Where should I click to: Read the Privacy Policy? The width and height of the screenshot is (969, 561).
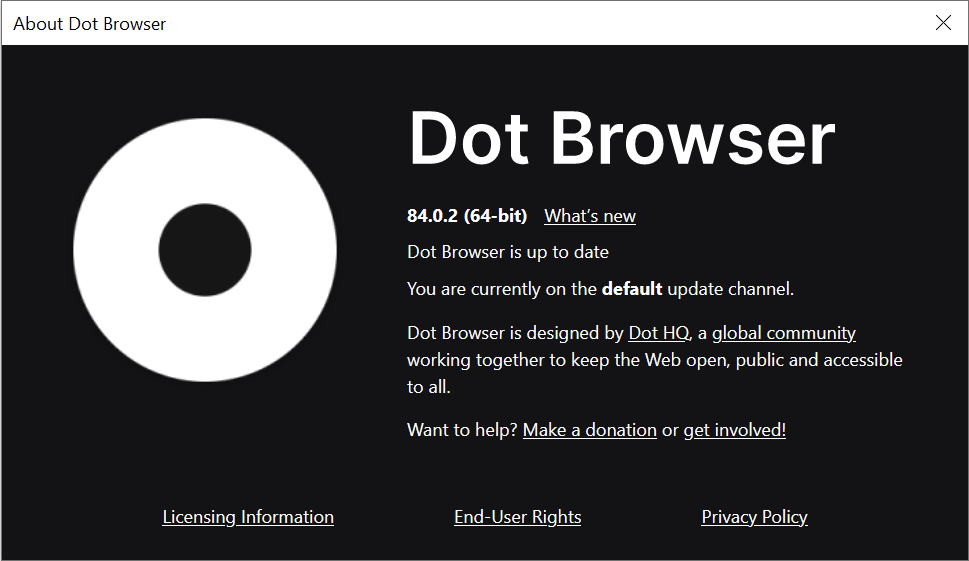754,517
